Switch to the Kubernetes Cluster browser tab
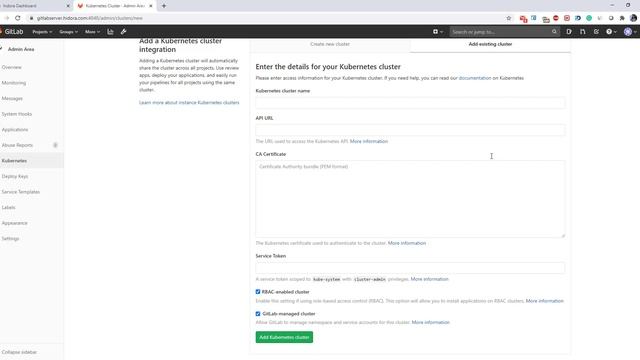 (x=115, y=6)
